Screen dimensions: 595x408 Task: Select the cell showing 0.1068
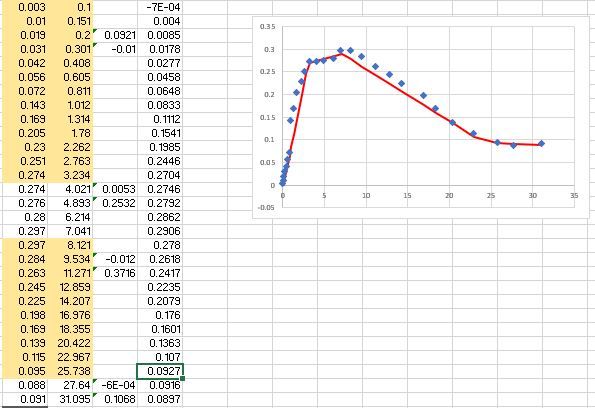pyautogui.click(x=115, y=399)
